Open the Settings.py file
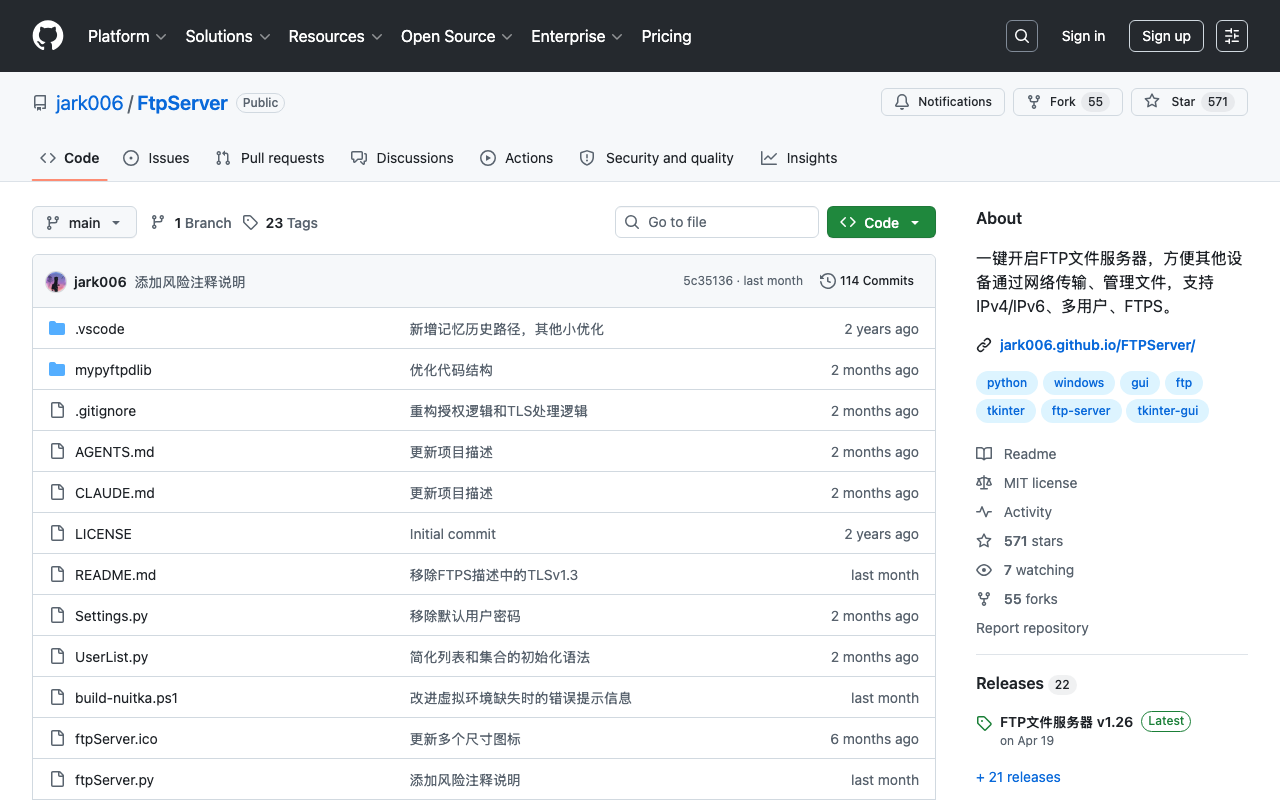Image resolution: width=1280 pixels, height=800 pixels. [x=111, y=616]
